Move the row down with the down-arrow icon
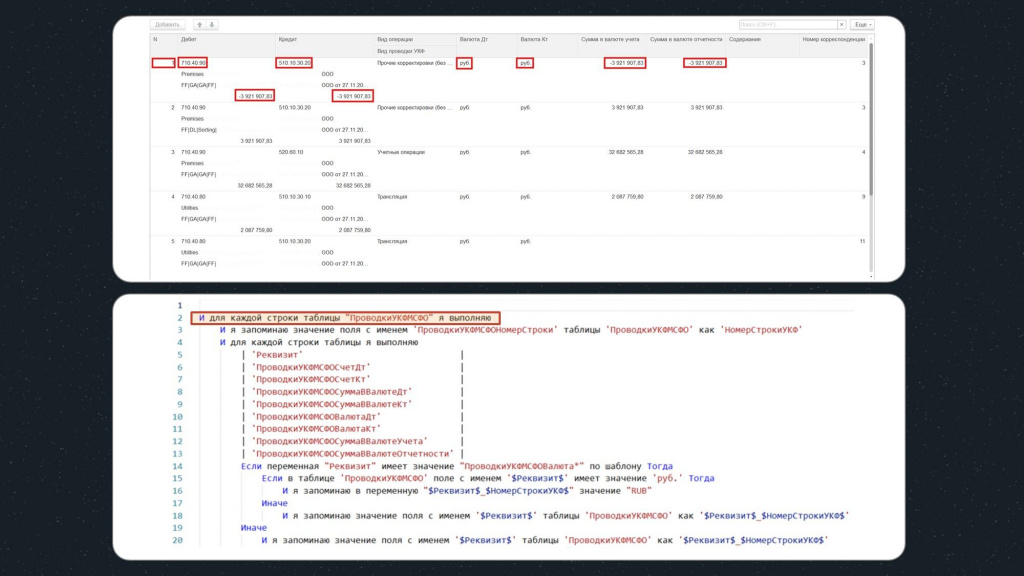The image size is (1024, 576). coord(212,25)
